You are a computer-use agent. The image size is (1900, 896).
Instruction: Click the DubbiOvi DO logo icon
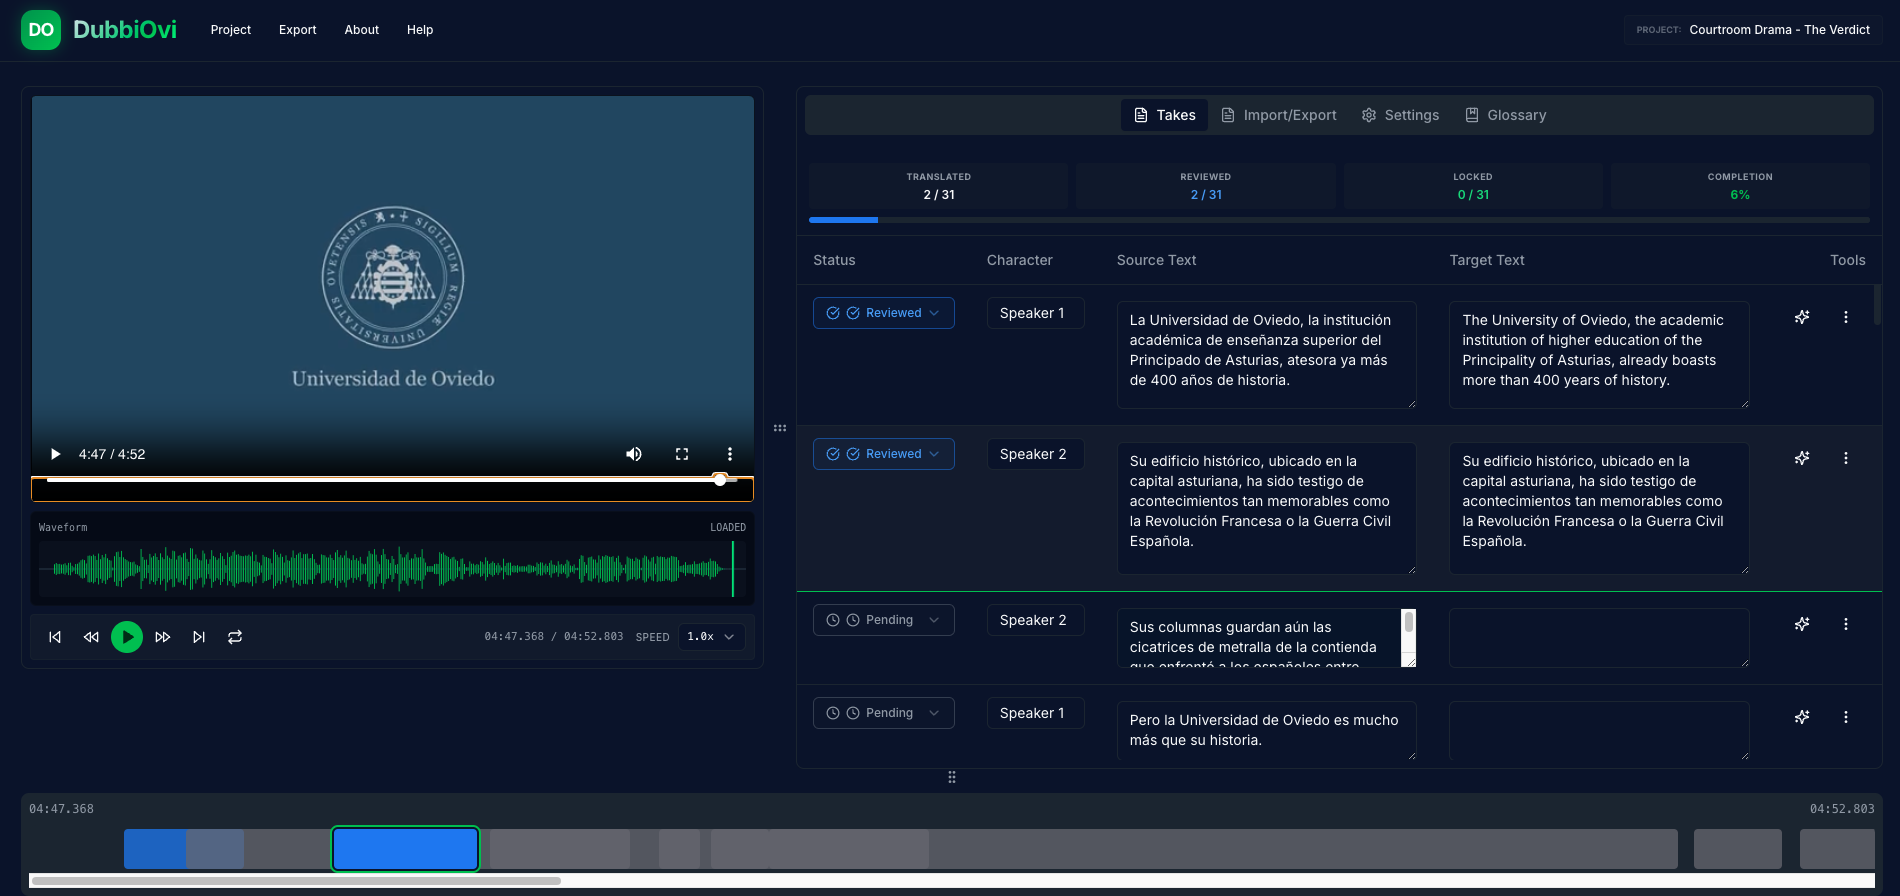[41, 30]
